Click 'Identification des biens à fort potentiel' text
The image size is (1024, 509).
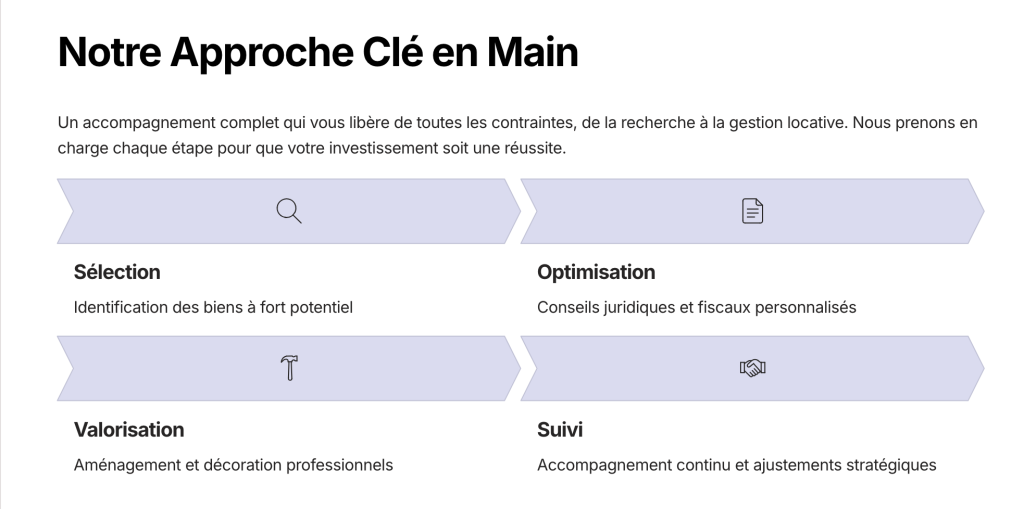(213, 307)
